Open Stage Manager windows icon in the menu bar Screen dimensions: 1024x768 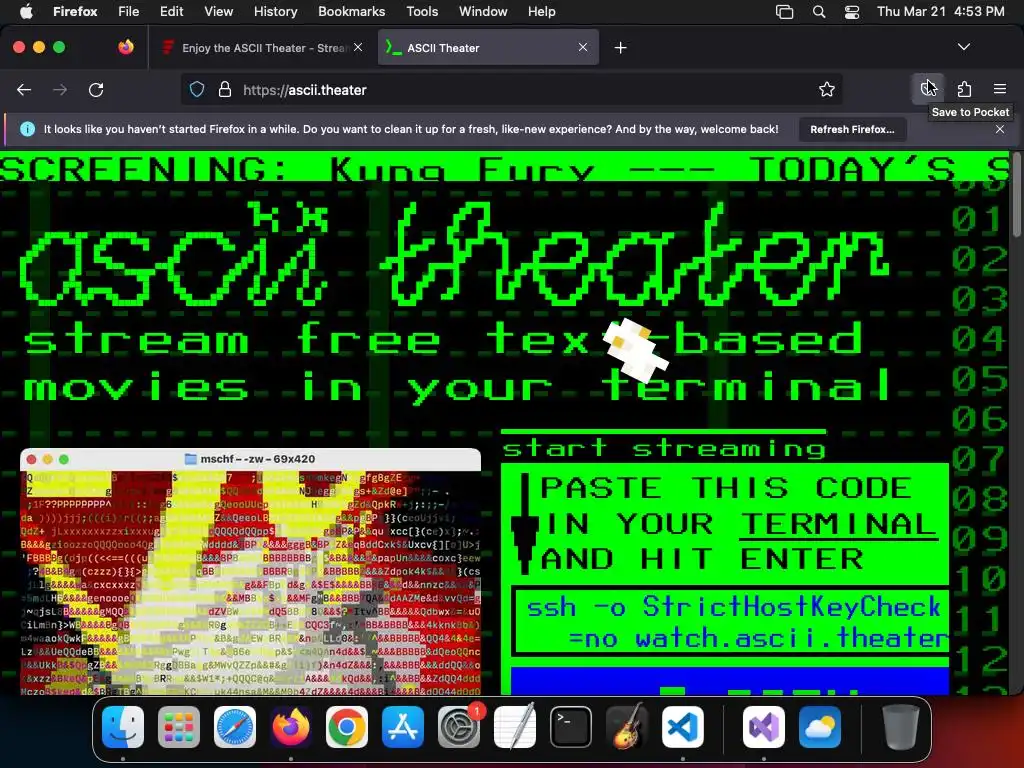click(x=784, y=12)
